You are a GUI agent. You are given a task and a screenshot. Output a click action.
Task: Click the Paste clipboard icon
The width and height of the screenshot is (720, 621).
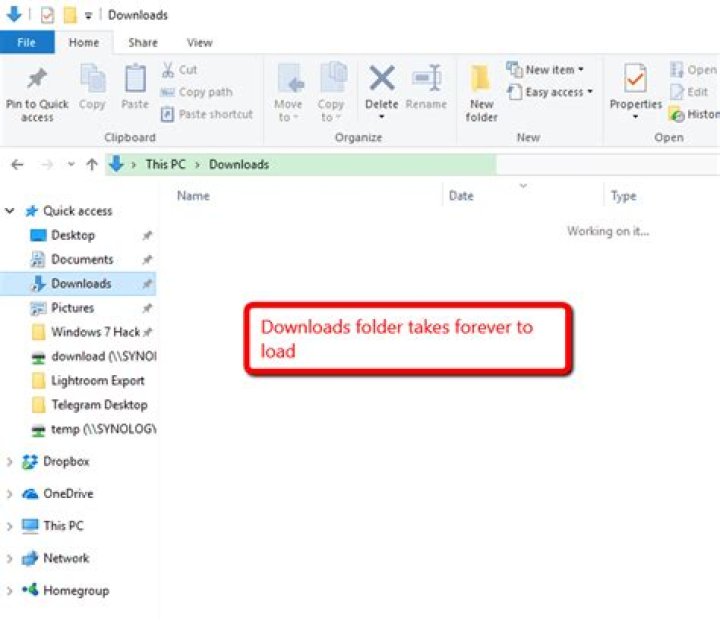[135, 78]
